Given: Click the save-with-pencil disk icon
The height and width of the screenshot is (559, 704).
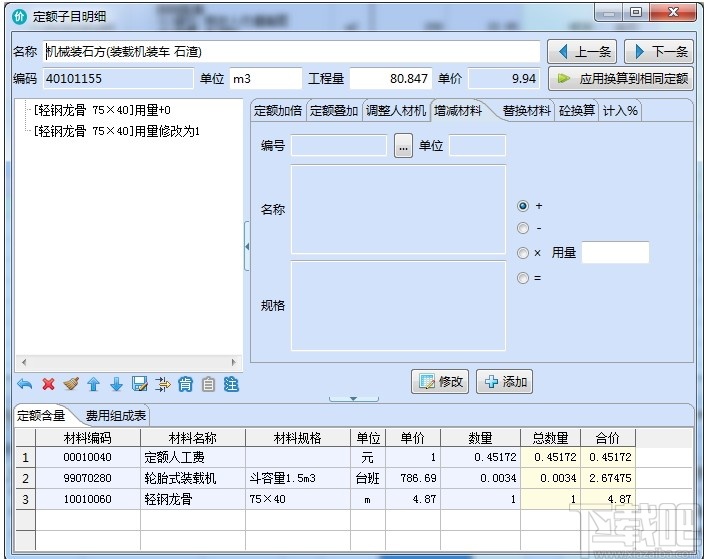Looking at the screenshot, I should coord(139,384).
